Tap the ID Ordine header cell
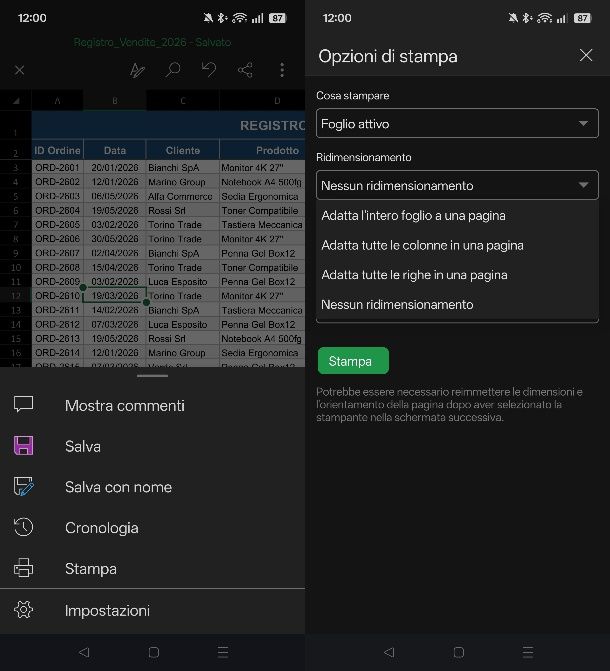The image size is (610, 671). tap(57, 150)
